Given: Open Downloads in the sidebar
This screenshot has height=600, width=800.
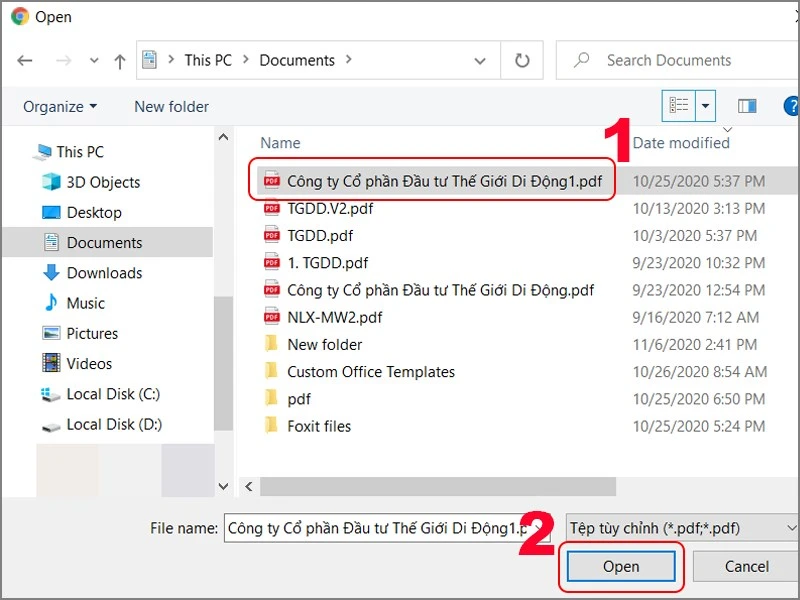Looking at the screenshot, I should (x=104, y=273).
